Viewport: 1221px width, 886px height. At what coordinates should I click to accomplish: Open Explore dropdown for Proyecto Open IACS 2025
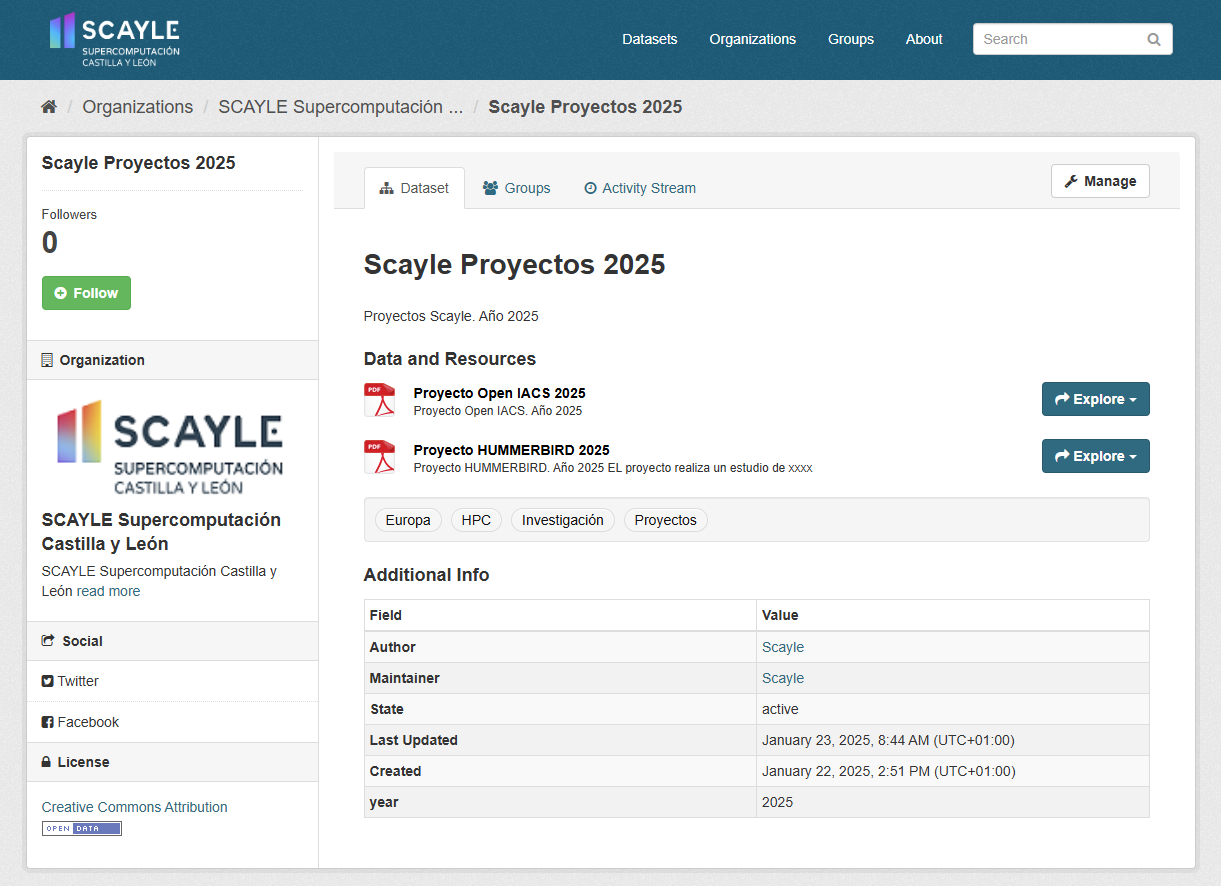1095,399
